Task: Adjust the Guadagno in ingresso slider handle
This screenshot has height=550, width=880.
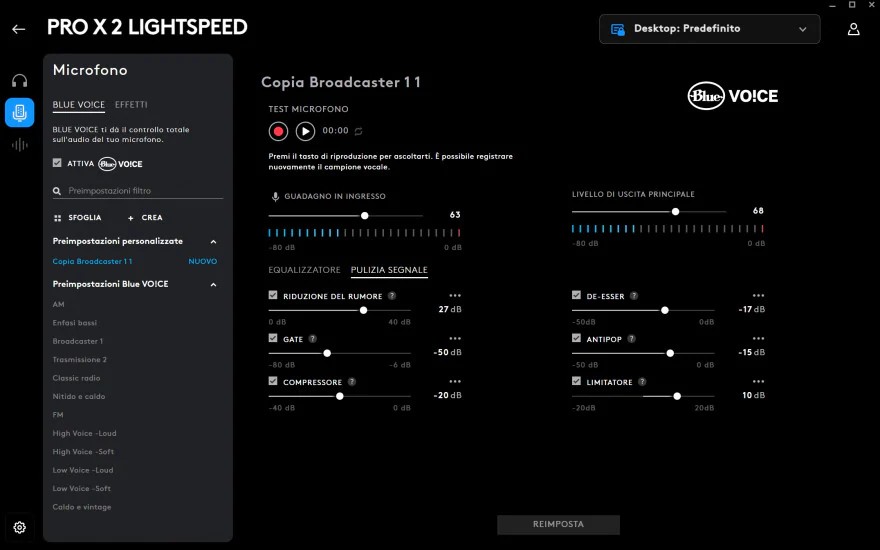Action: coord(365,216)
